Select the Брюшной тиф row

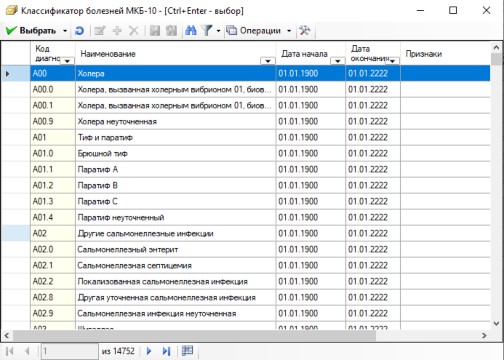(246, 153)
